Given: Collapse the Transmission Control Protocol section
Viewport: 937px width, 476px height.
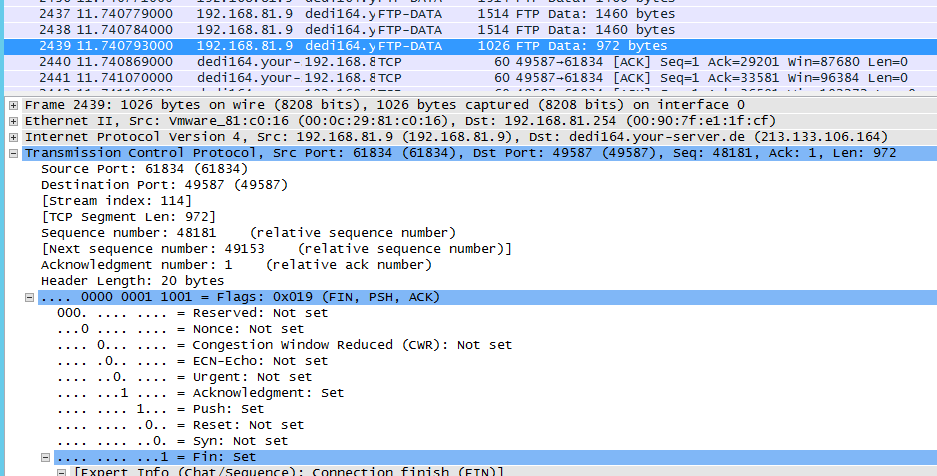Looking at the screenshot, I should click(13, 153).
